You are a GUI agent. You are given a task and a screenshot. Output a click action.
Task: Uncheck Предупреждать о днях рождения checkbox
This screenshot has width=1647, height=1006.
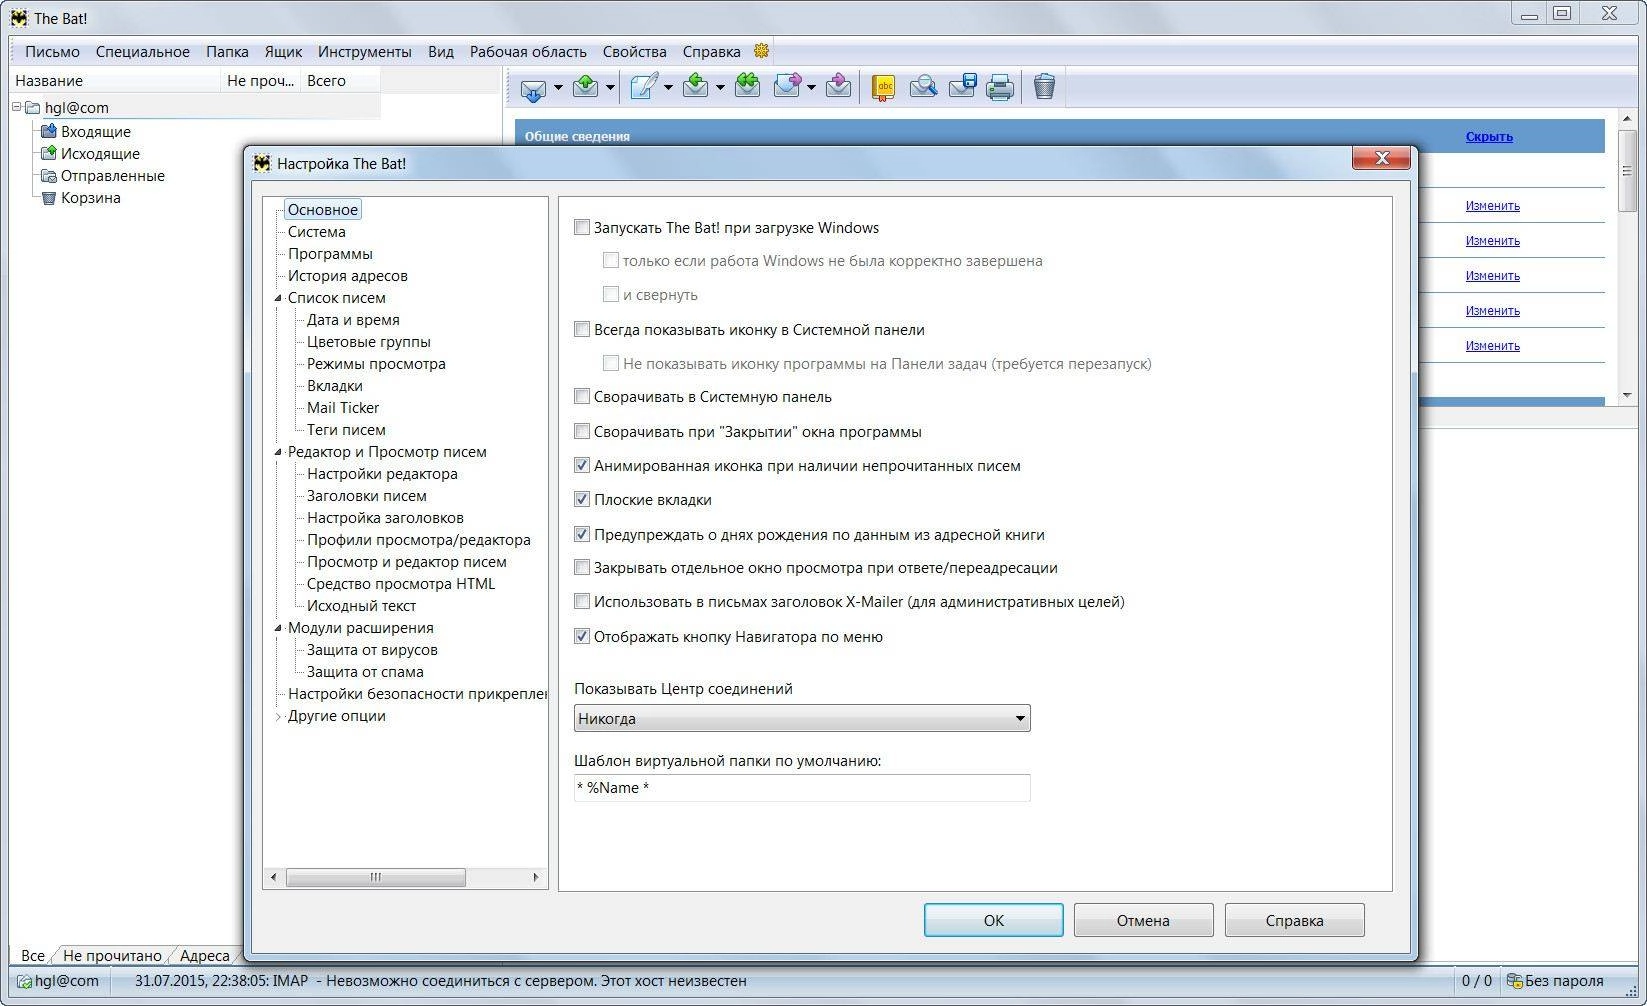click(582, 535)
